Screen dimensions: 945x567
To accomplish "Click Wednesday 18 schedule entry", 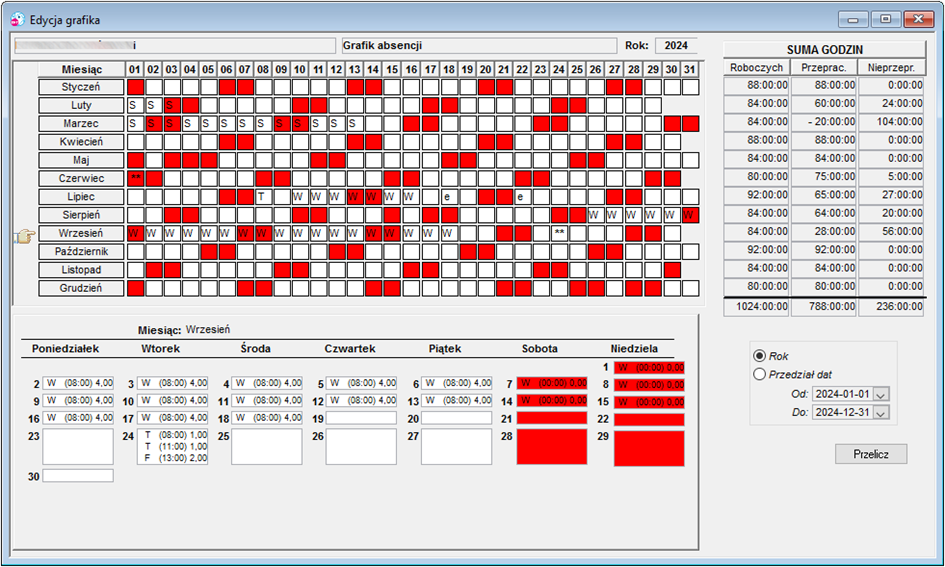I will [x=266, y=418].
